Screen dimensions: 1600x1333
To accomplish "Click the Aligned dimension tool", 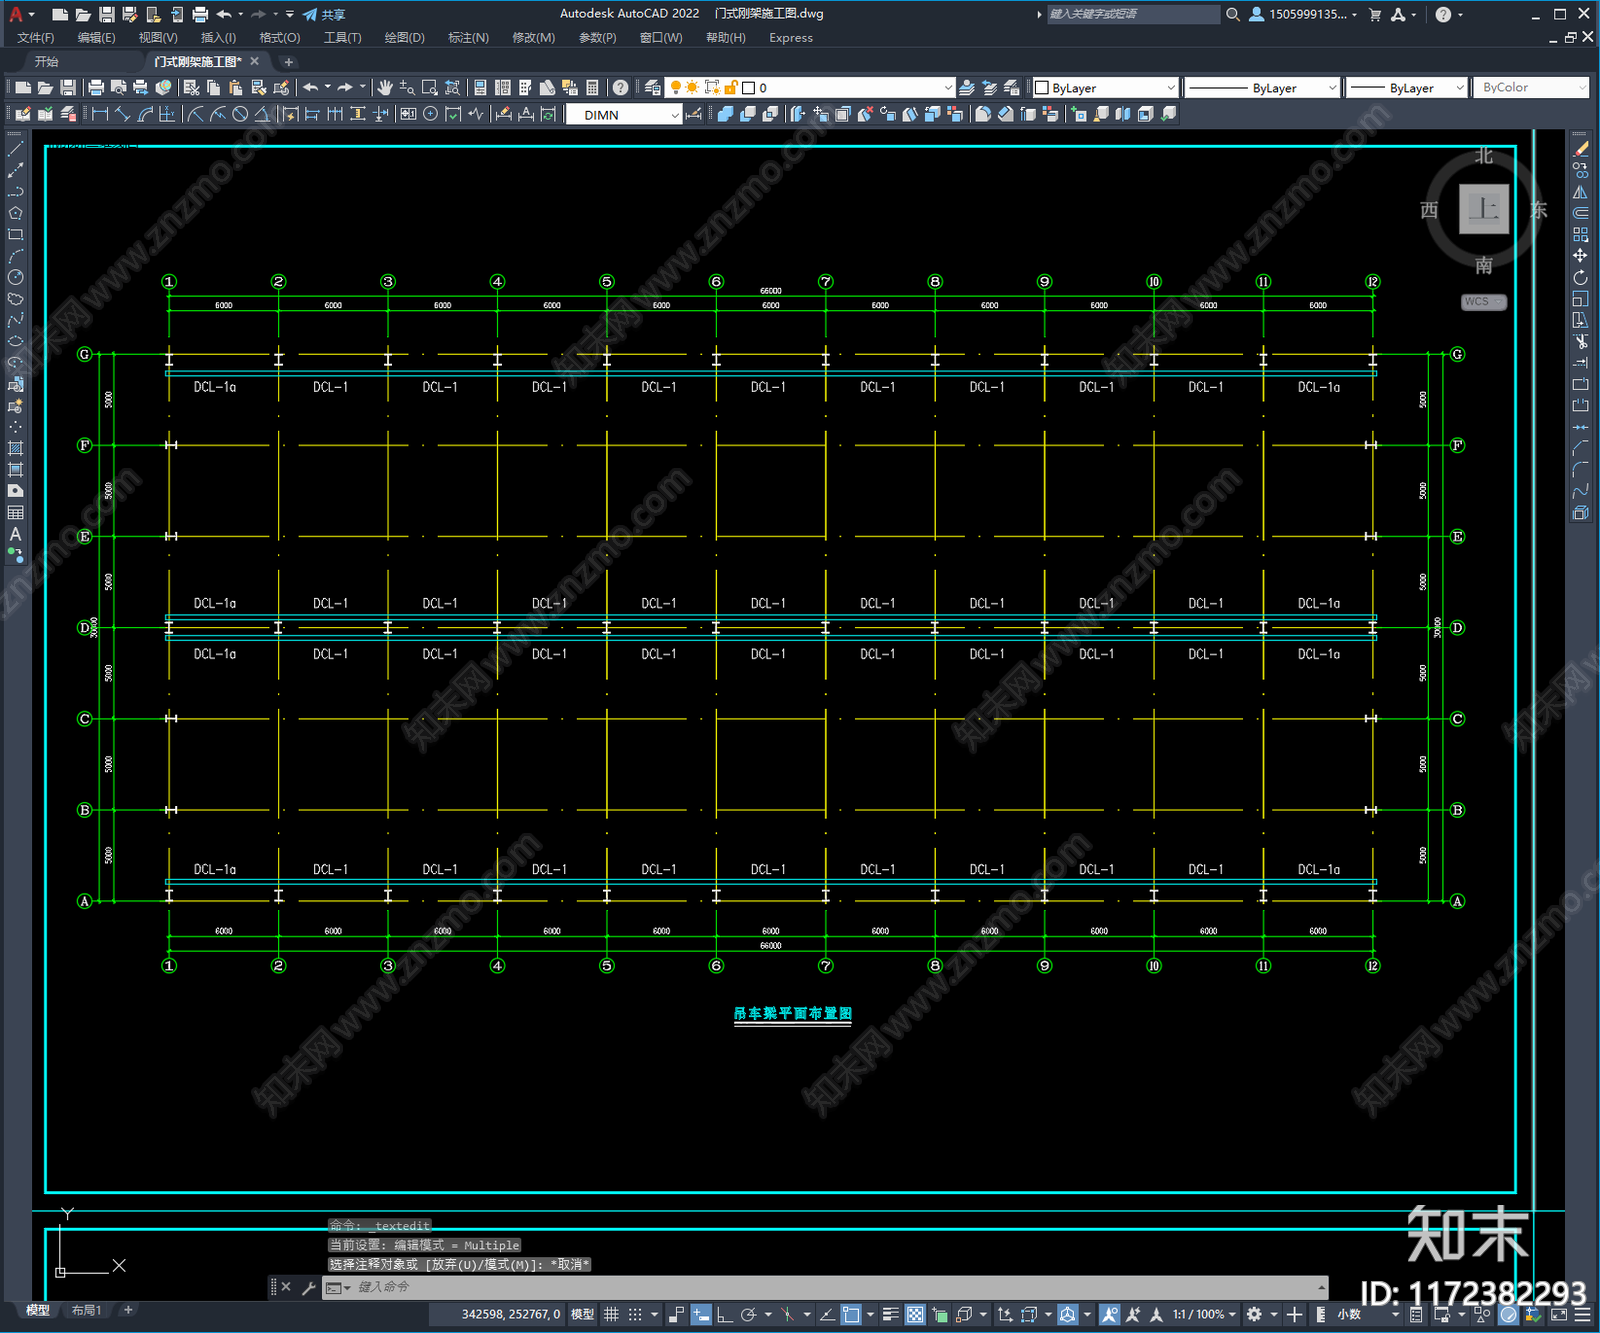I will 122,114.
